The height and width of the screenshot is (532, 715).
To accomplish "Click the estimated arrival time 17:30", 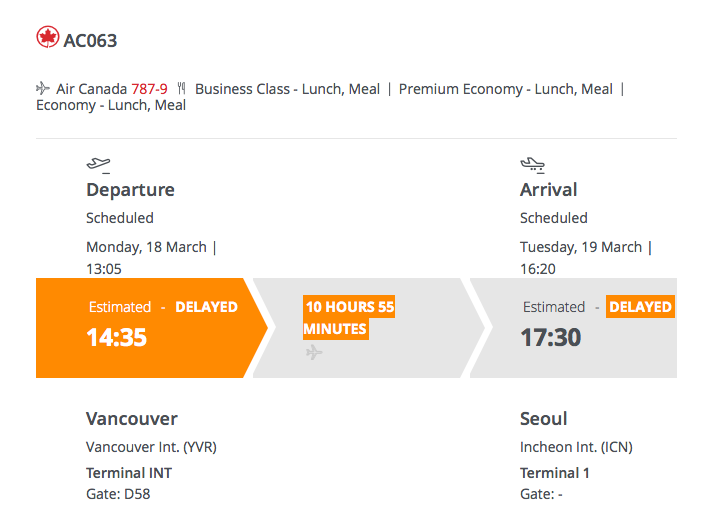I will pyautogui.click(x=550, y=337).
